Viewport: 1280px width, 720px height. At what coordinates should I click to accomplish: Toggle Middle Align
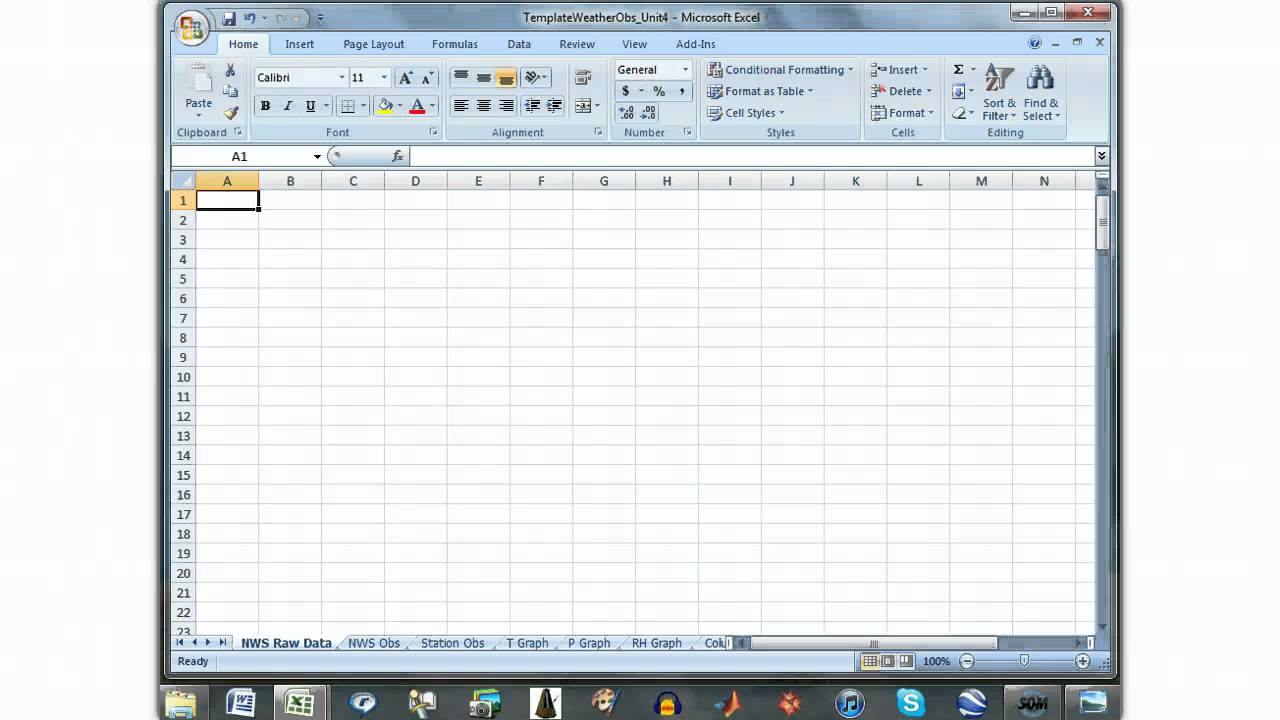484,77
